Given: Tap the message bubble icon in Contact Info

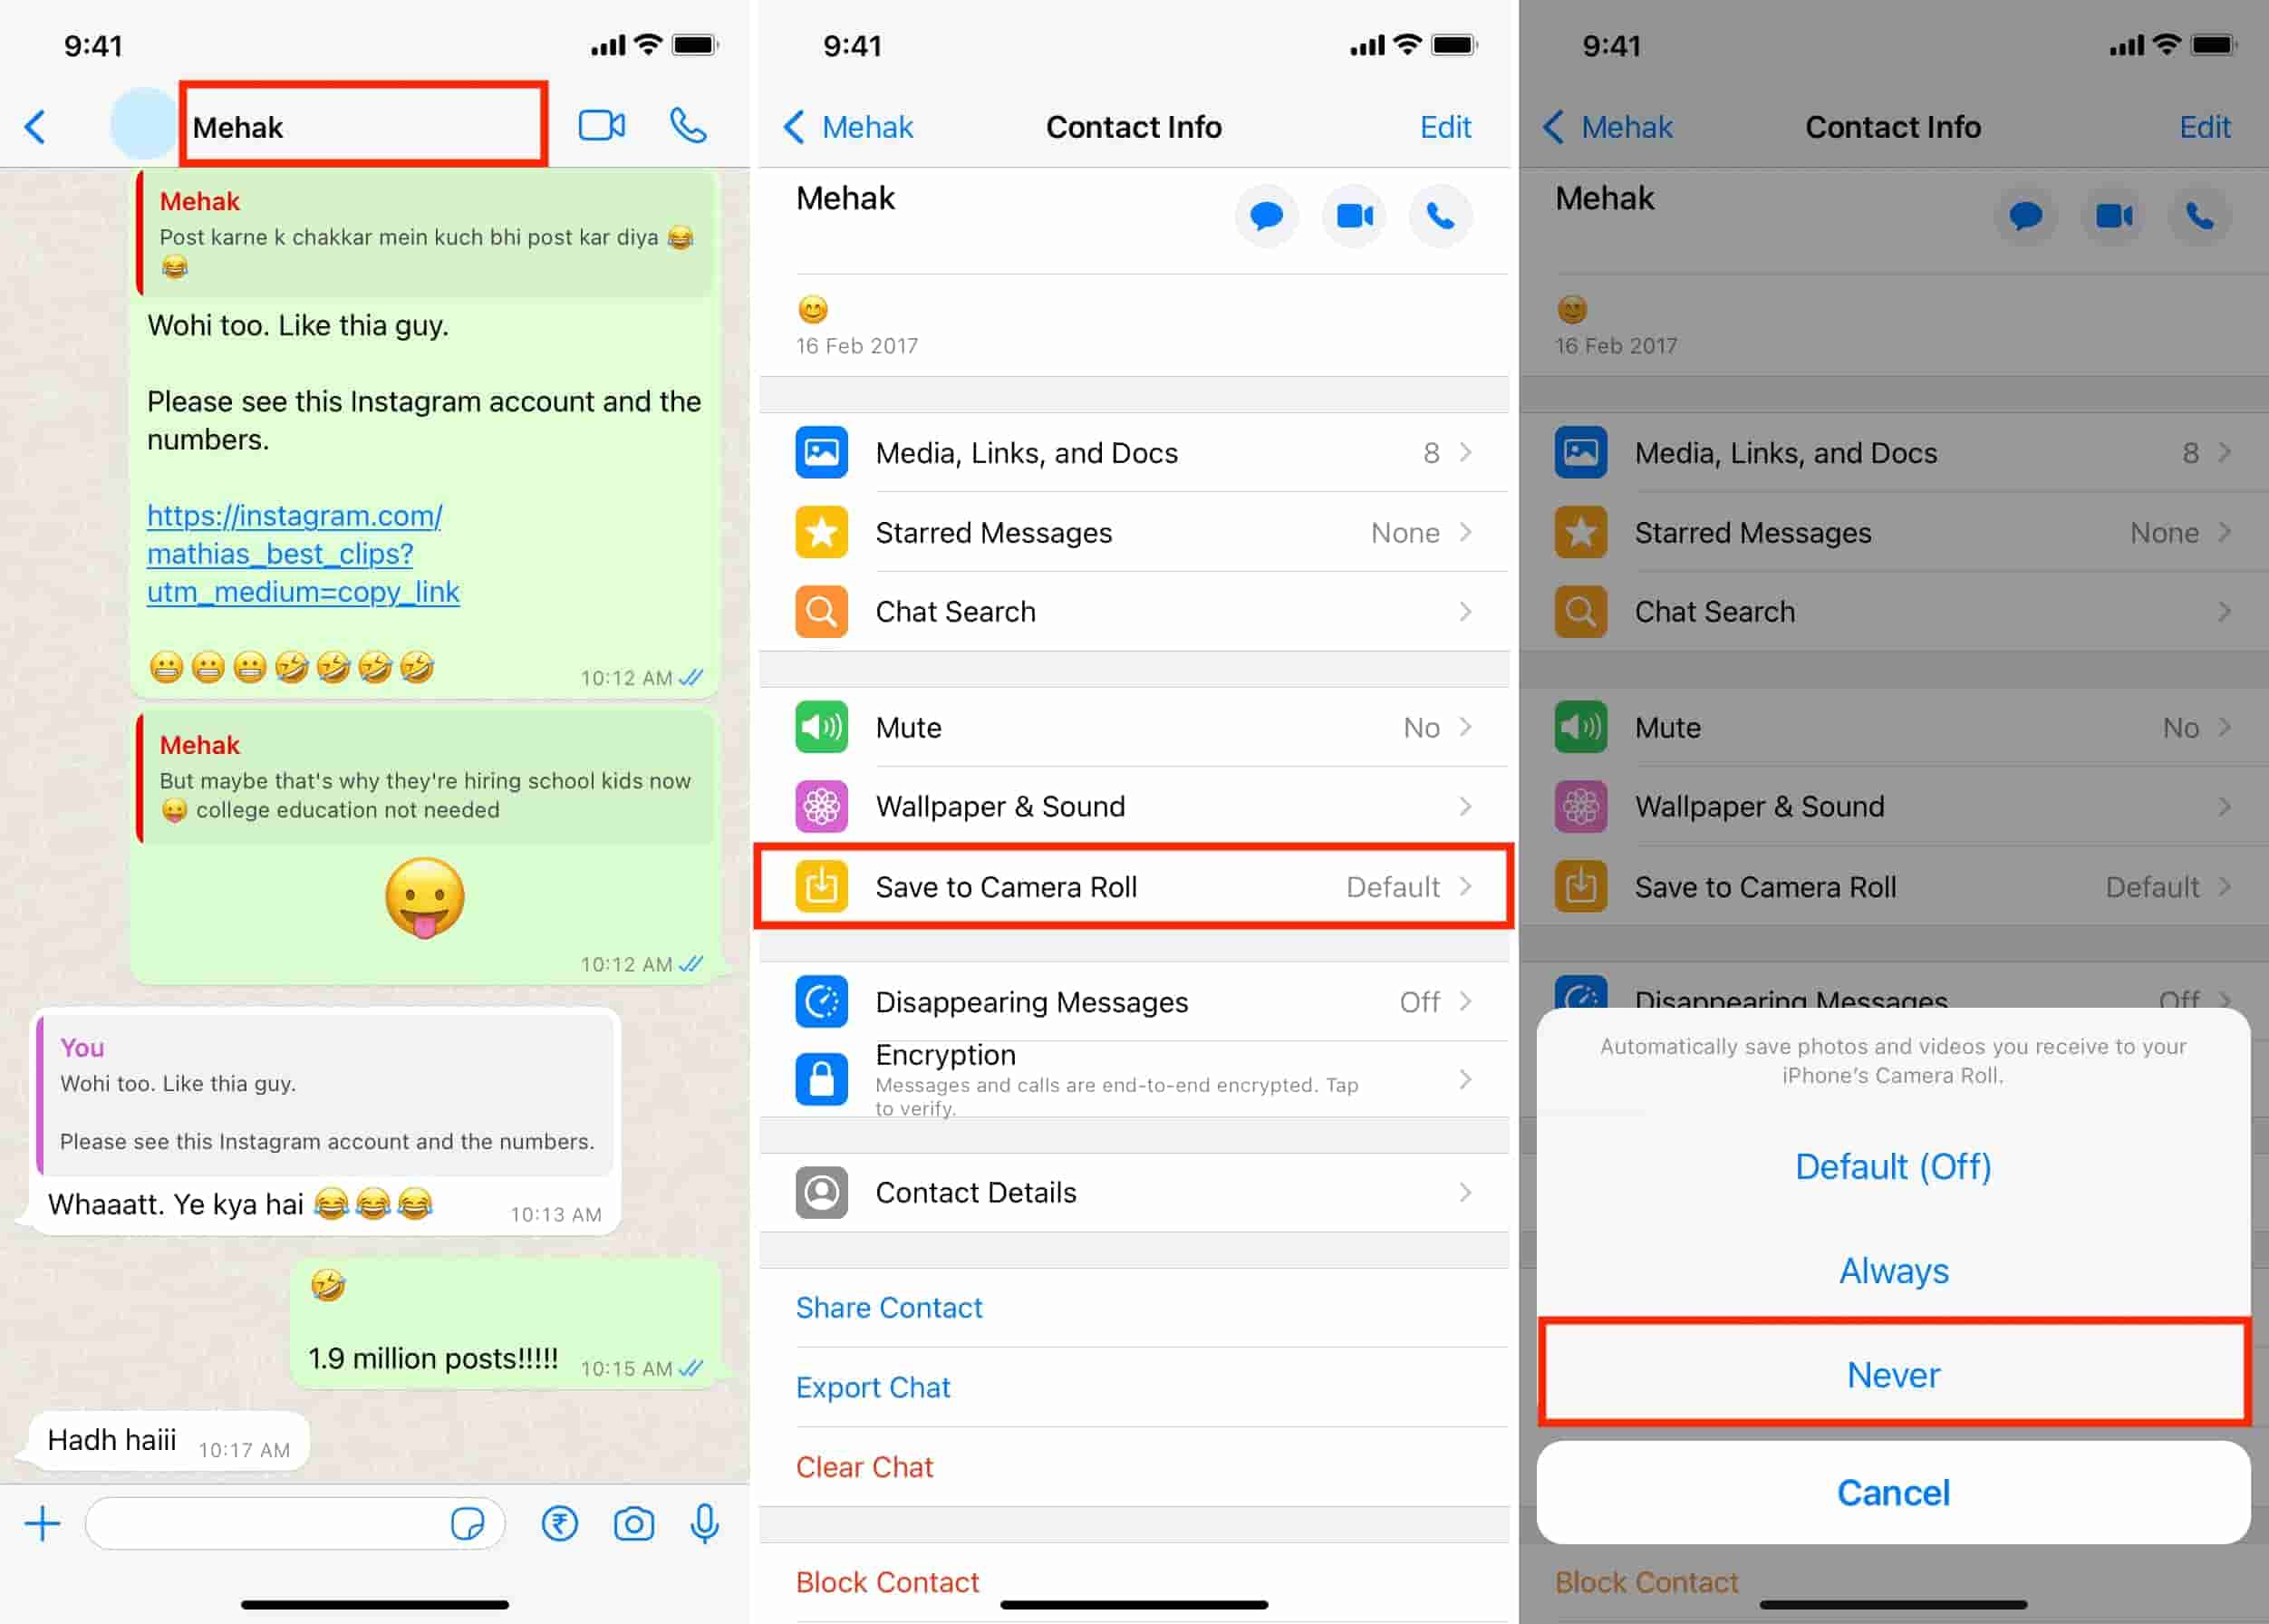Looking at the screenshot, I should [1270, 213].
